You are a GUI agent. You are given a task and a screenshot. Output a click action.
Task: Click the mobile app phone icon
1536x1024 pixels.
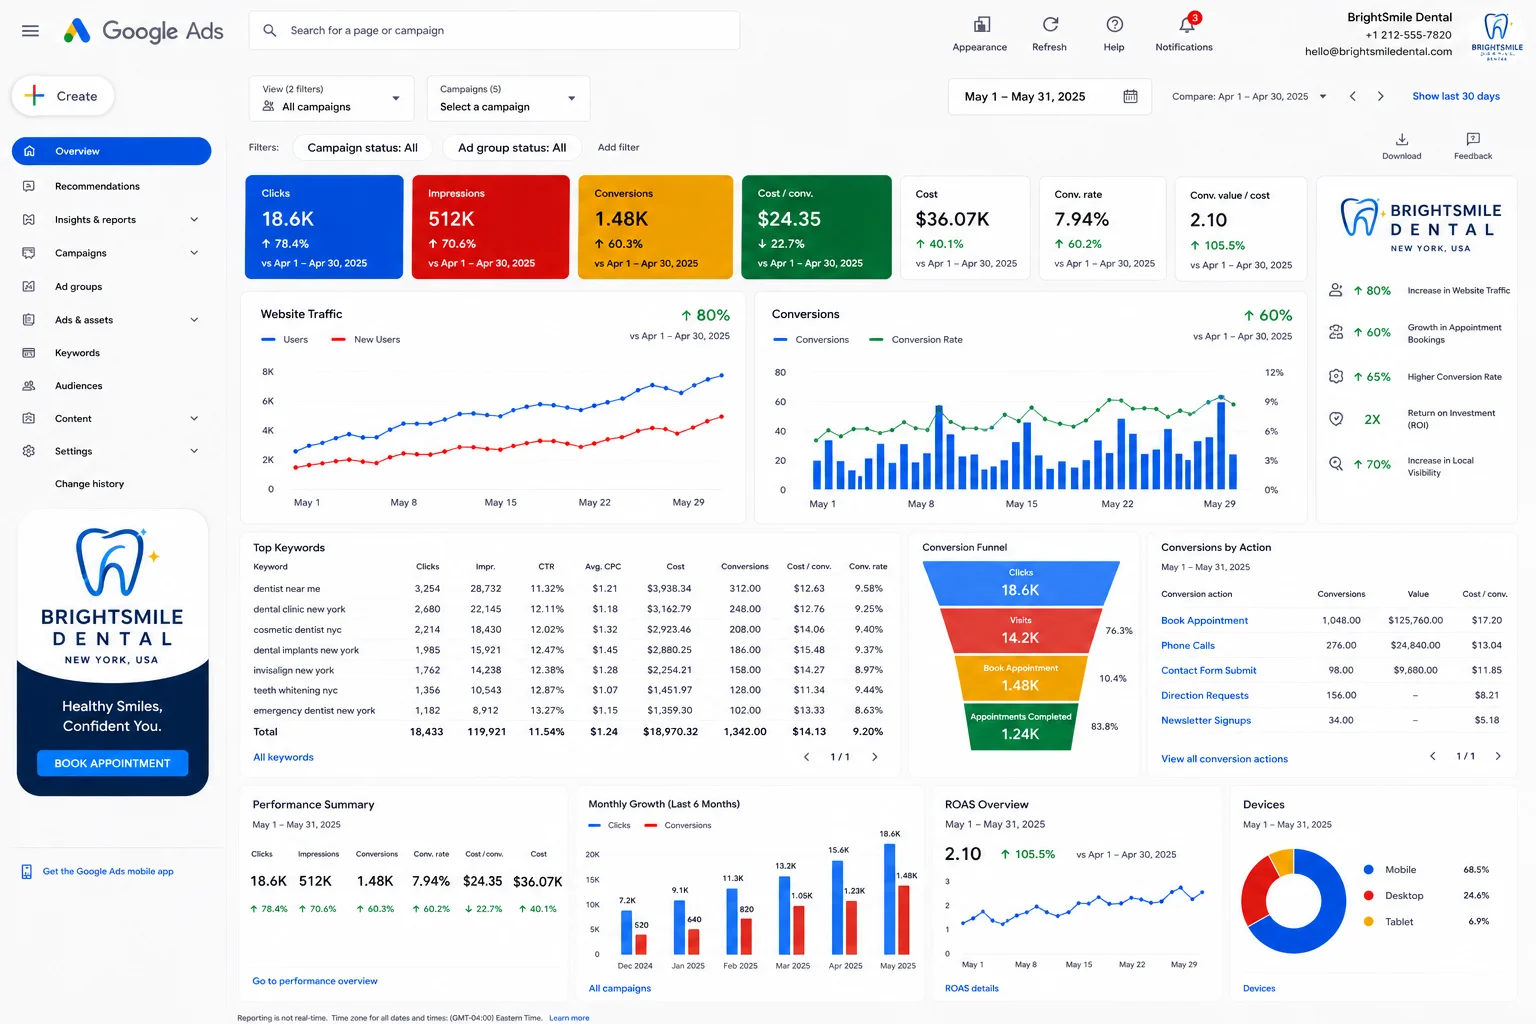pos(27,872)
